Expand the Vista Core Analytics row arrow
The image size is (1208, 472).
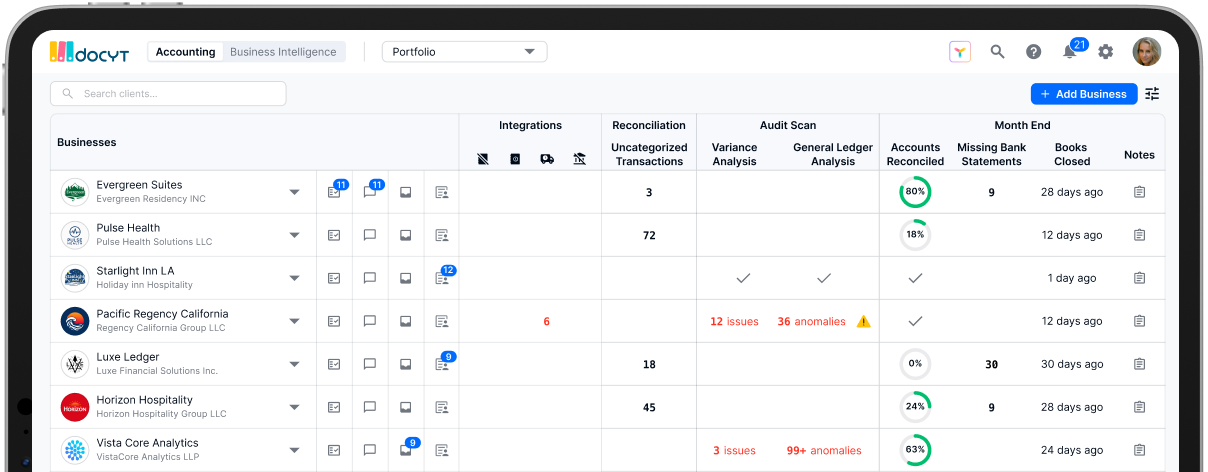click(x=294, y=450)
